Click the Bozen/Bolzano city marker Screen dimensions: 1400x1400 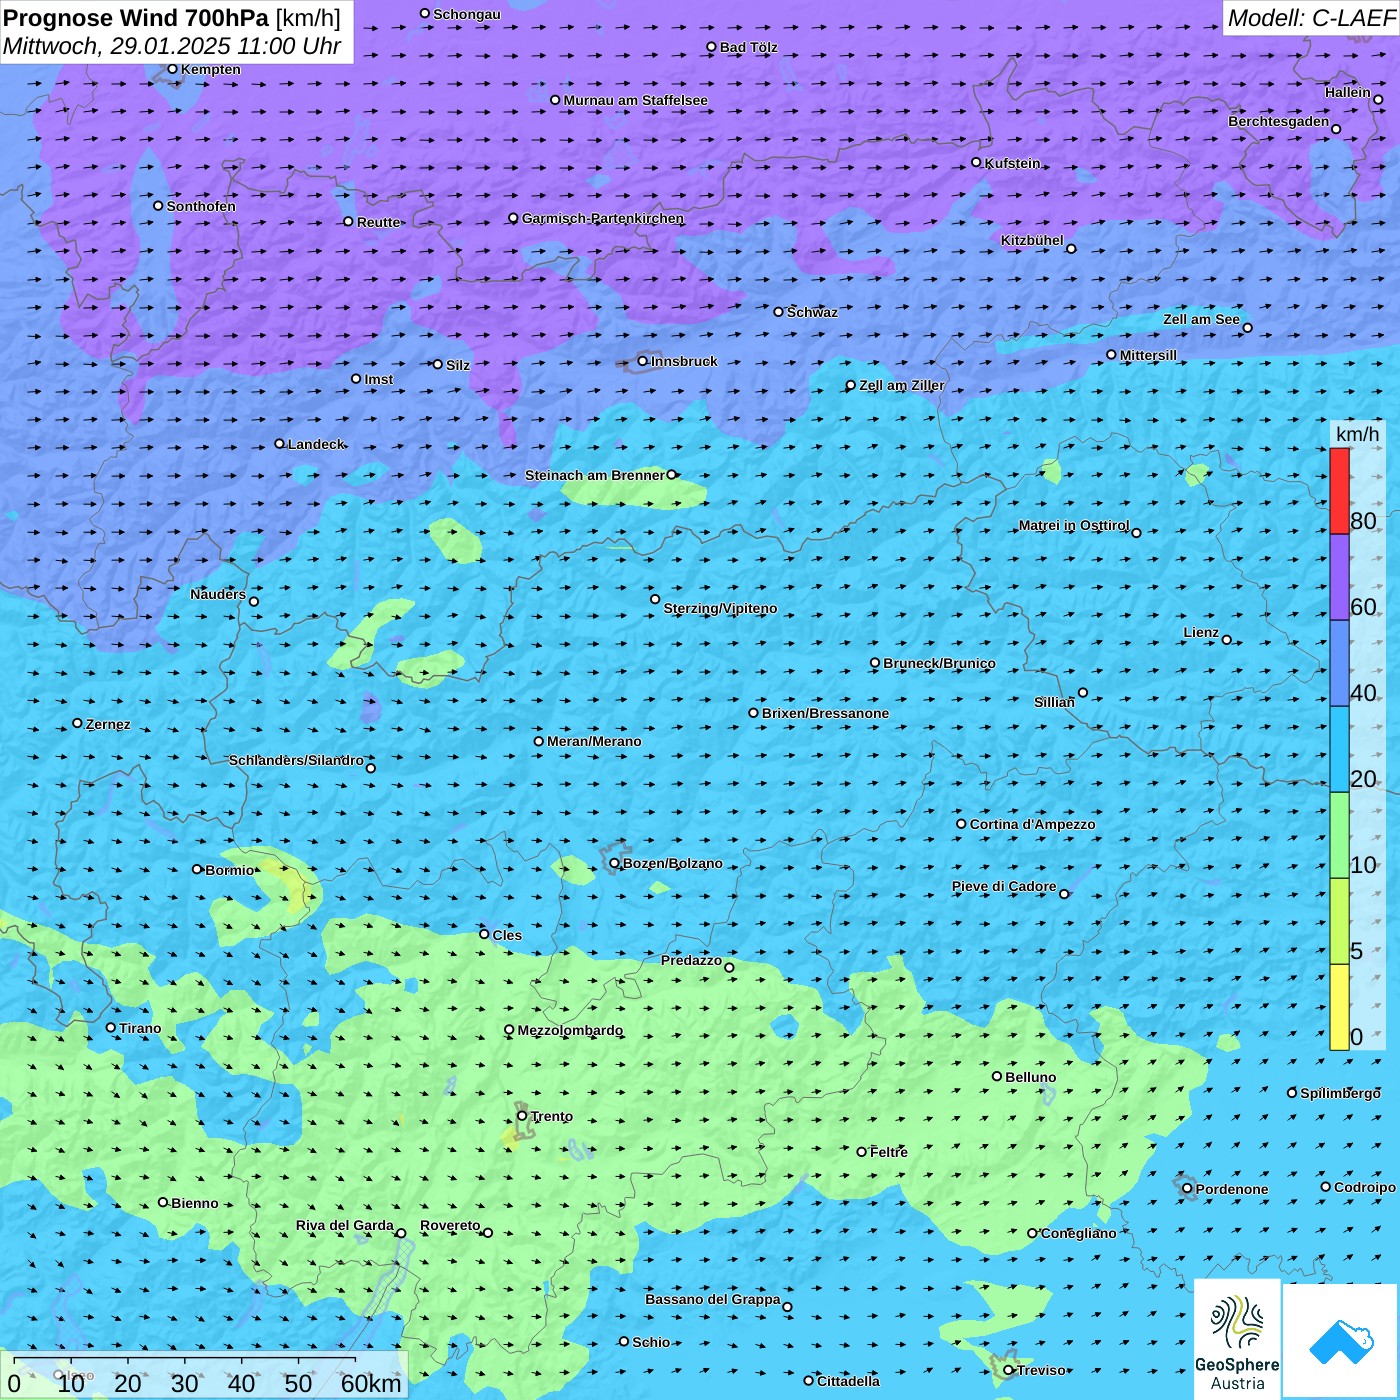click(615, 863)
